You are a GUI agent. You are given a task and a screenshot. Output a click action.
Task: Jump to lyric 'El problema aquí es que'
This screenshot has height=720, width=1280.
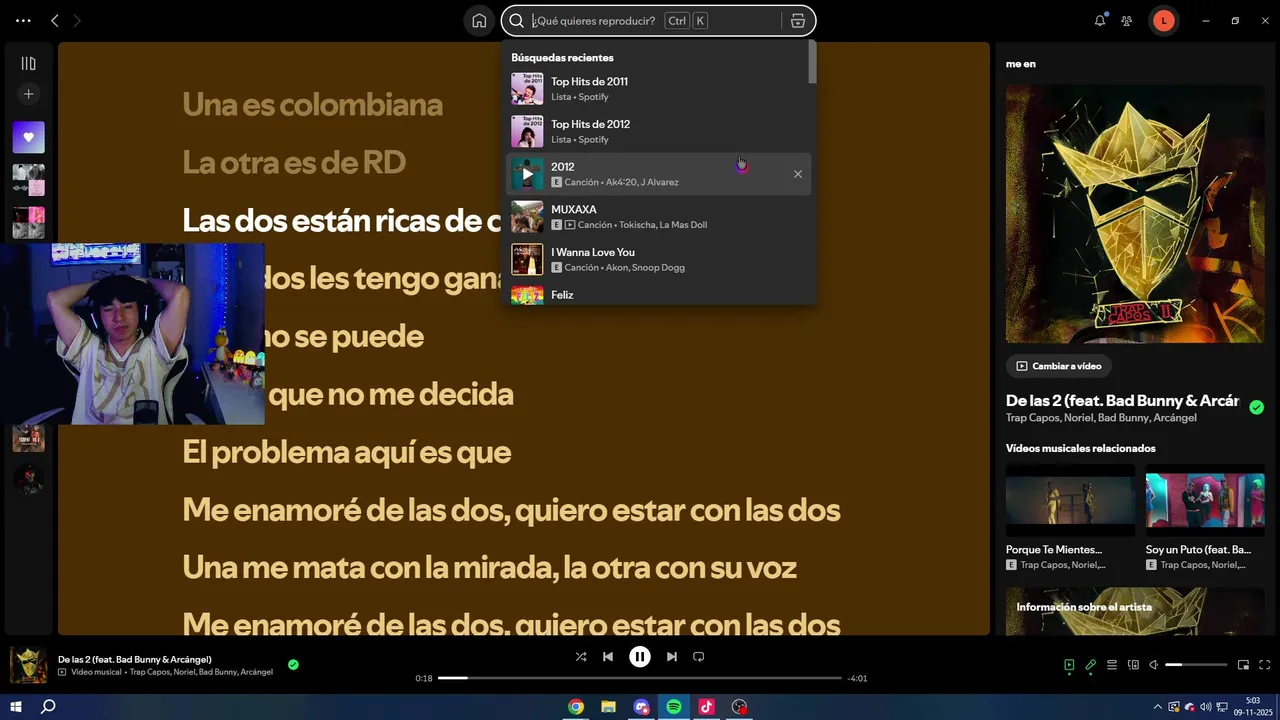pos(347,453)
